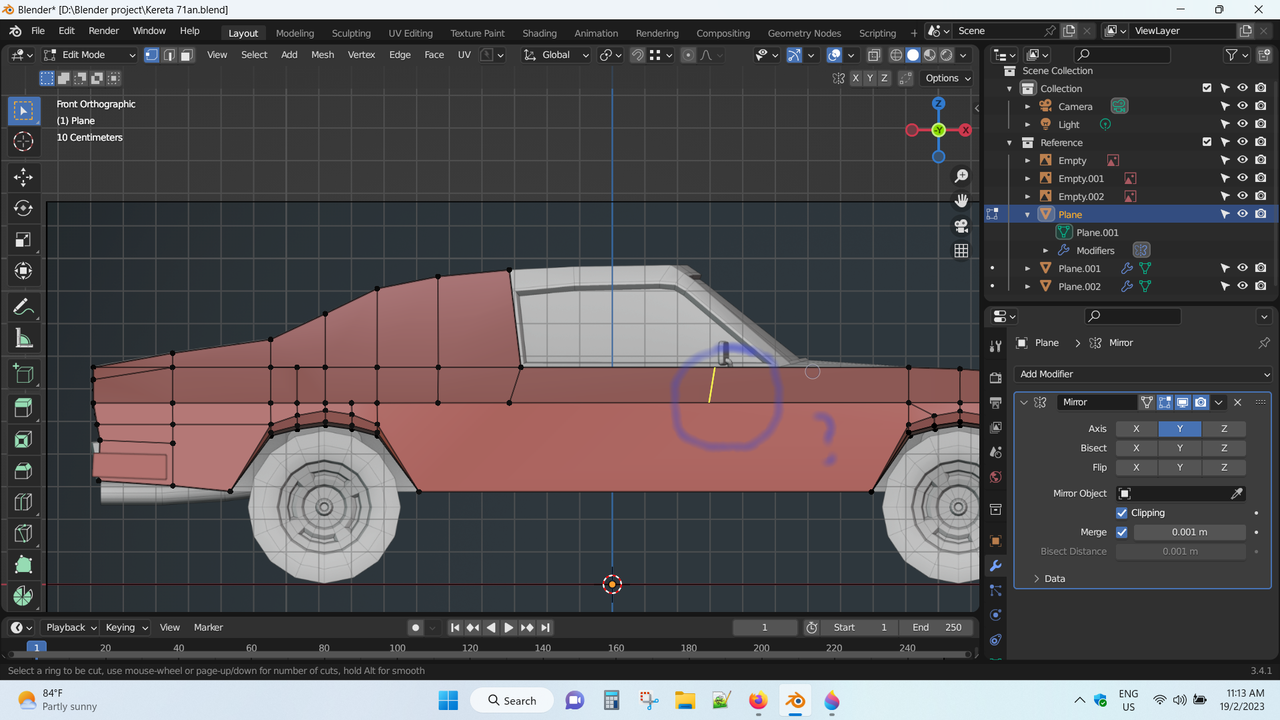The image size is (1280, 720).
Task: Expand the Plane.002 outliner item
Action: [x=1028, y=286]
